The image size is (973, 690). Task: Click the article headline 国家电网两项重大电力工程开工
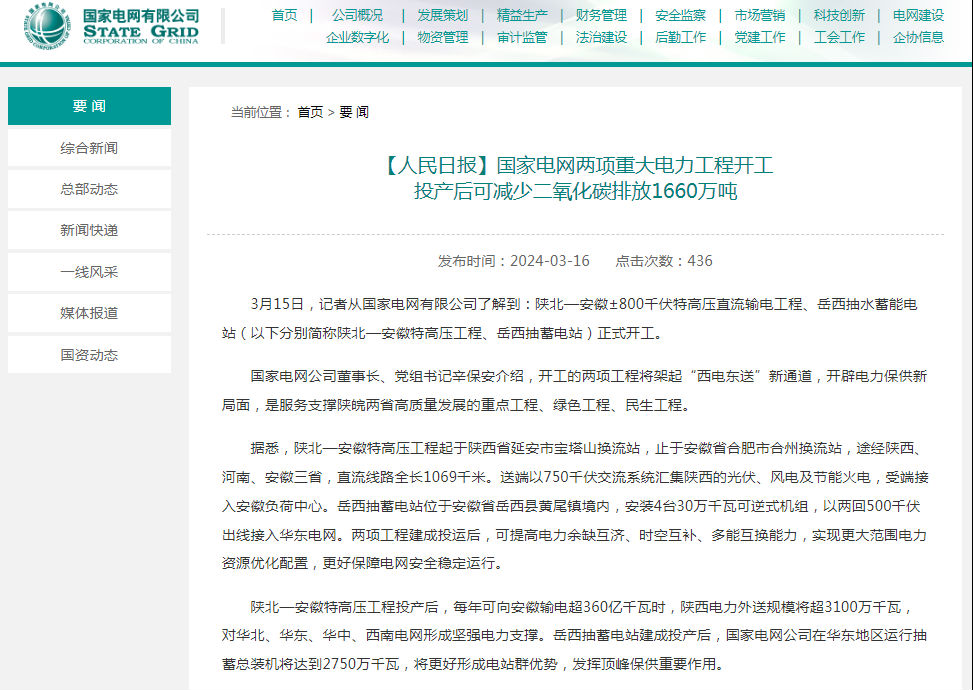576,166
